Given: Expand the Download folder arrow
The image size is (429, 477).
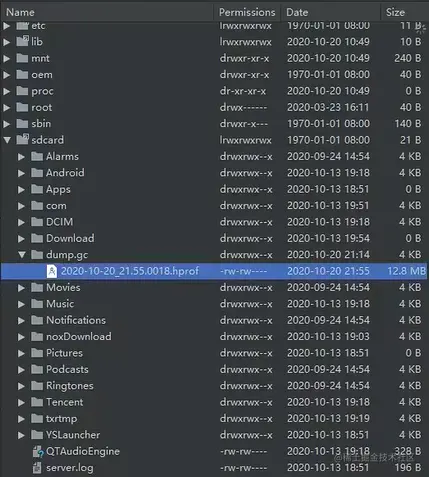Looking at the screenshot, I should [21, 238].
